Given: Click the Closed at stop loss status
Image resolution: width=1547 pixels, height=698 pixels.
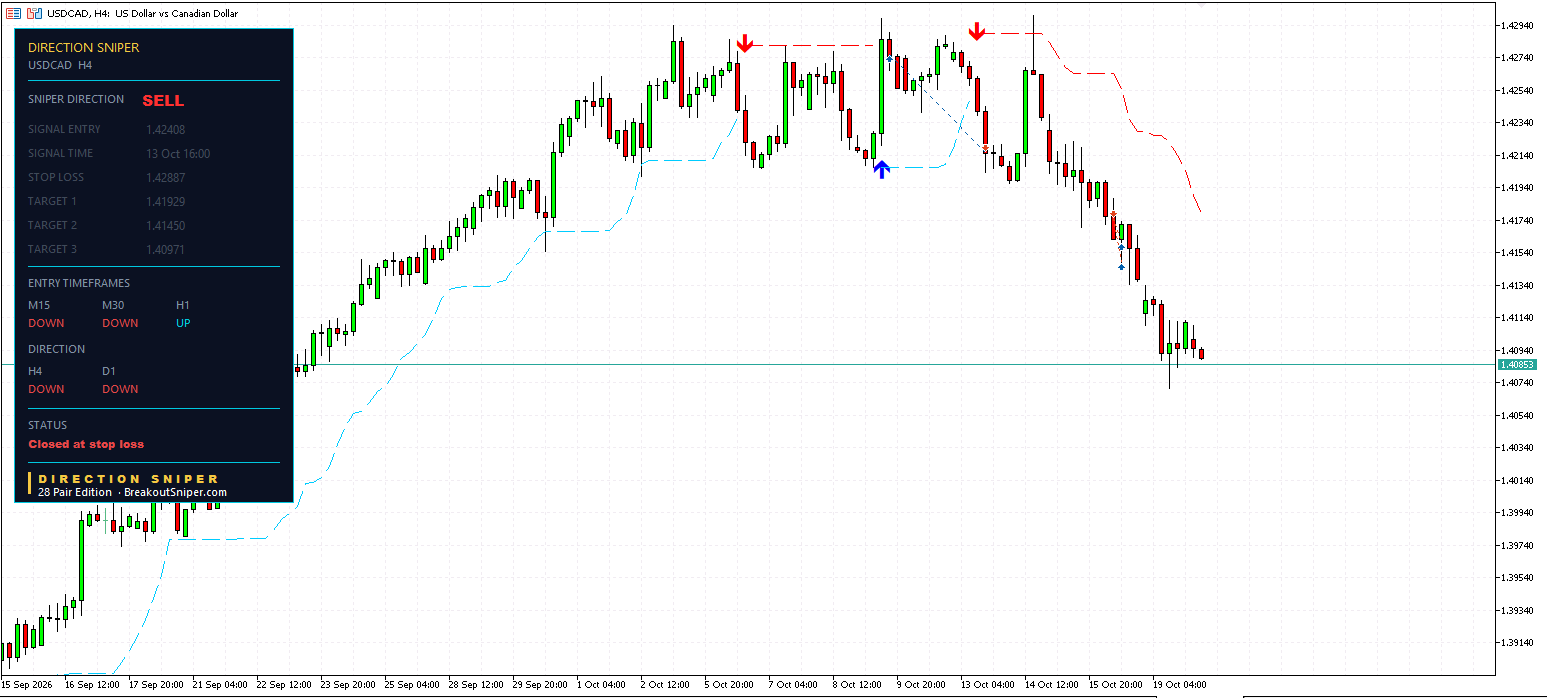Looking at the screenshot, I should (x=86, y=444).
